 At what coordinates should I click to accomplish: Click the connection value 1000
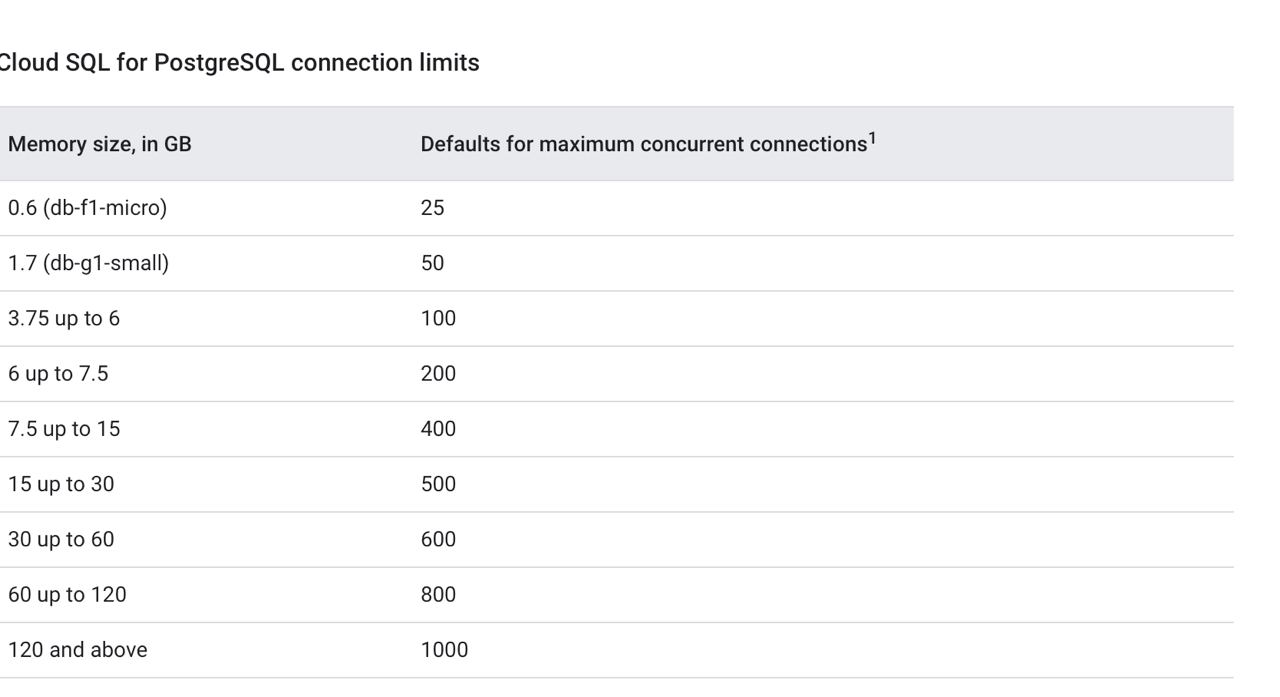[x=444, y=650]
